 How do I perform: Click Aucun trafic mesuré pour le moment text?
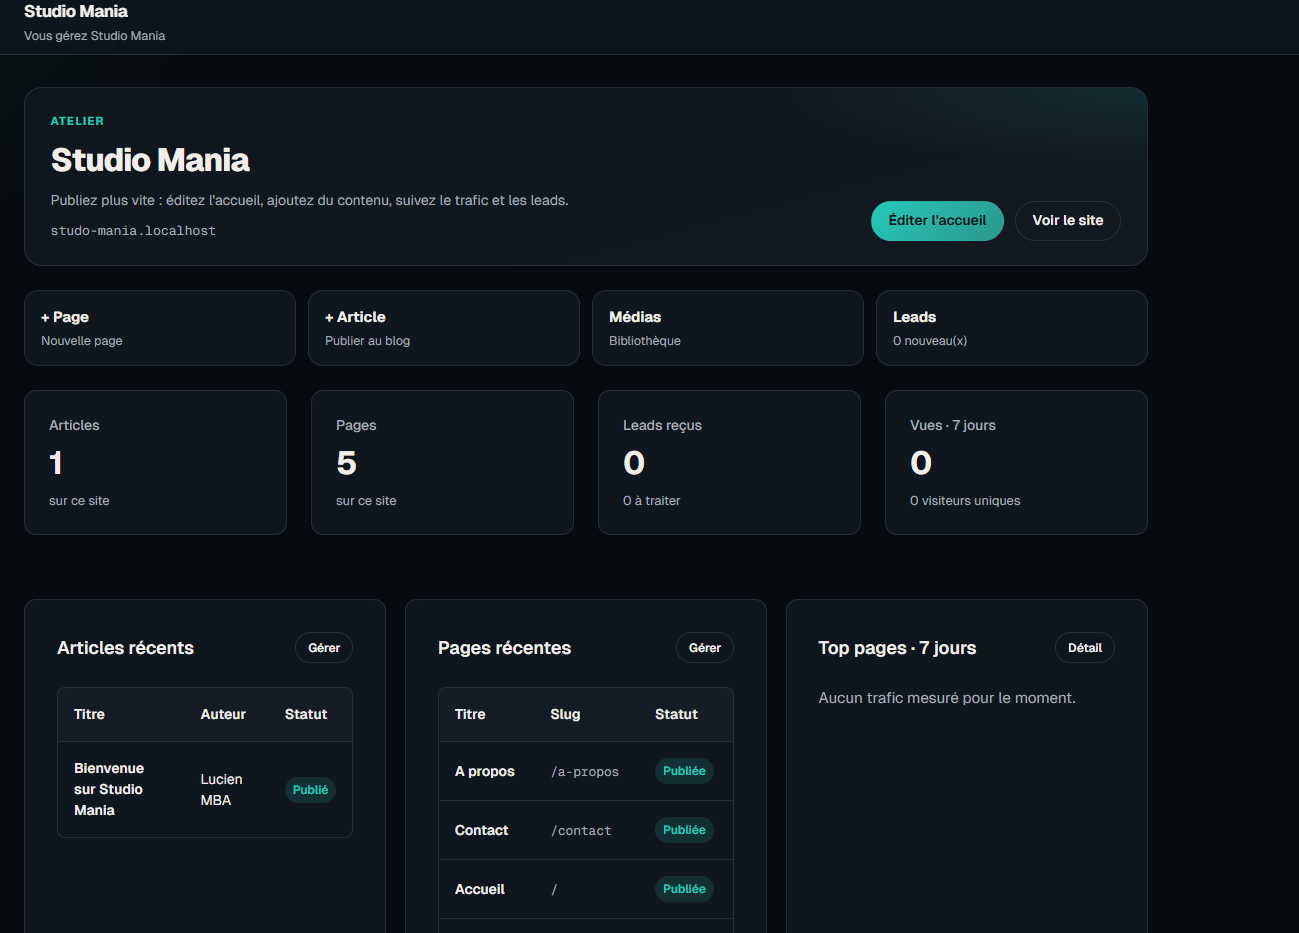[x=947, y=698]
